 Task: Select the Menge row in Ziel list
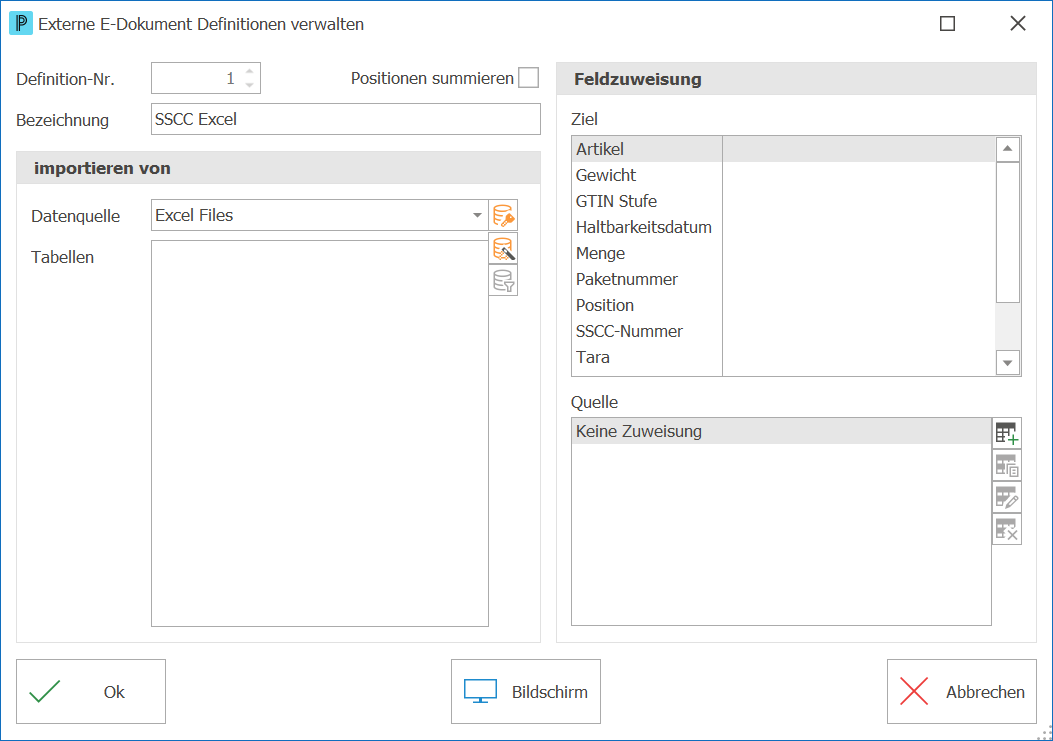[783, 253]
